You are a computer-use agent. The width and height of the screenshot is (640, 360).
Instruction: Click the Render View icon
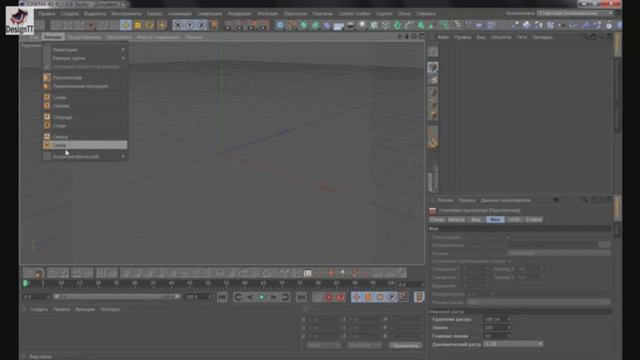tap(229, 26)
